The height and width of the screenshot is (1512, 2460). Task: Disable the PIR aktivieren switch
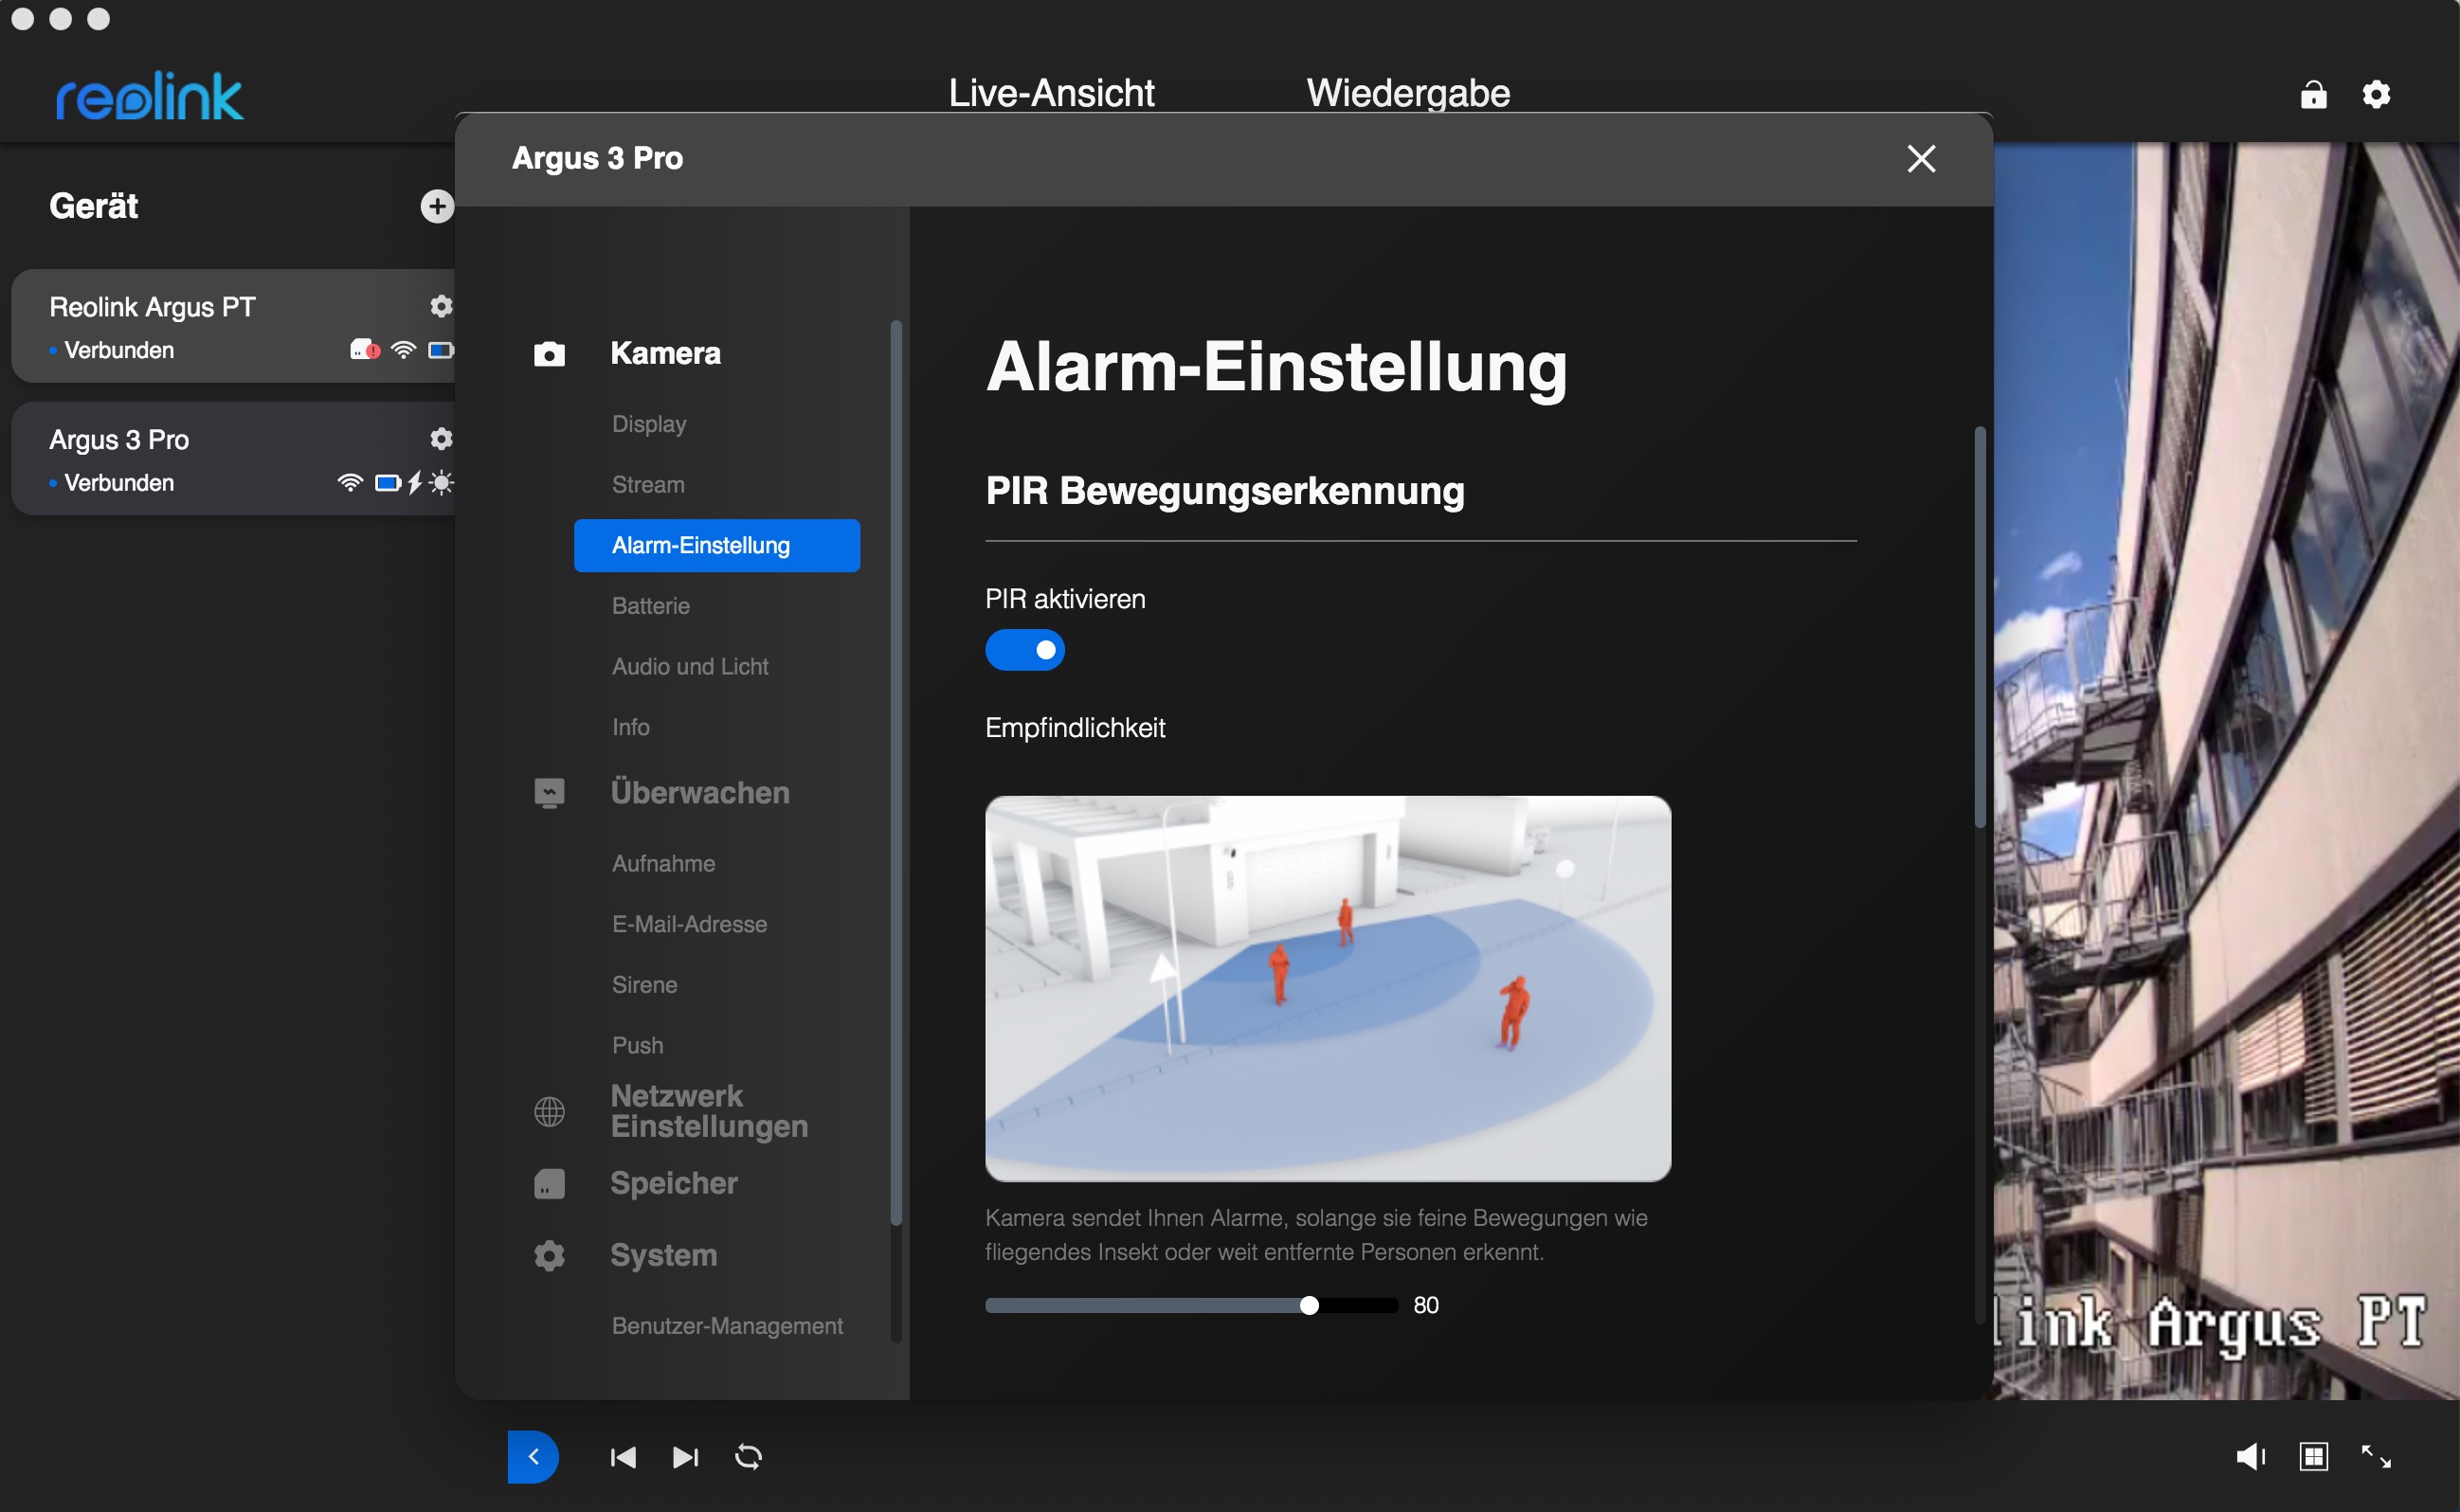point(1024,650)
